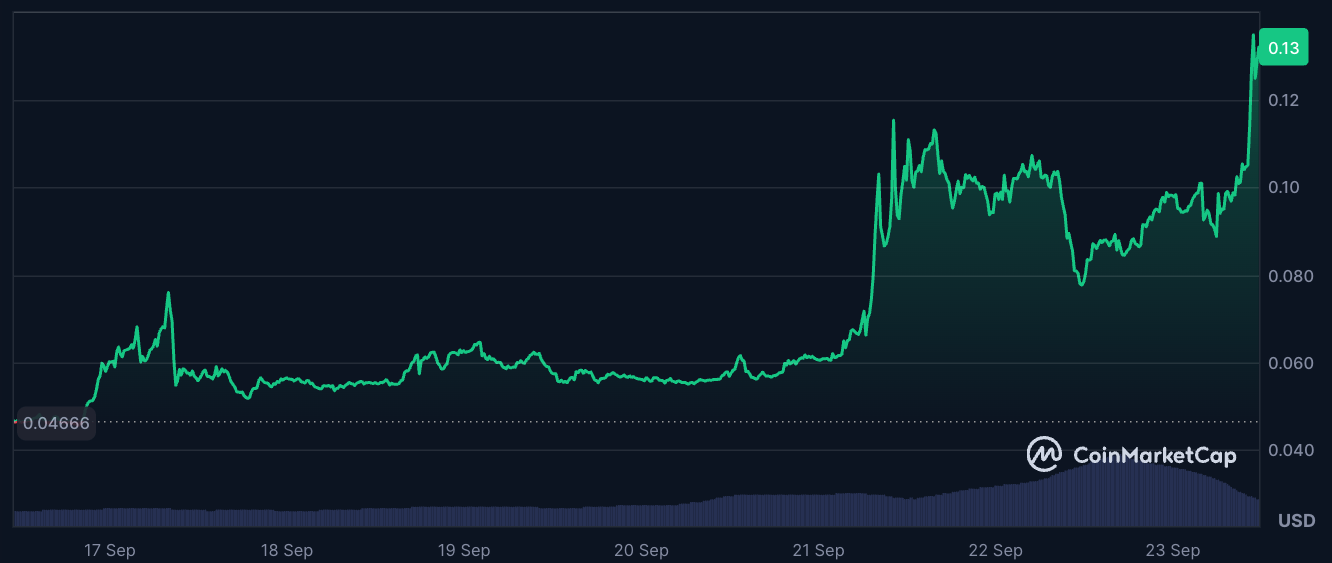Click the 22 Sep date label

click(x=996, y=550)
